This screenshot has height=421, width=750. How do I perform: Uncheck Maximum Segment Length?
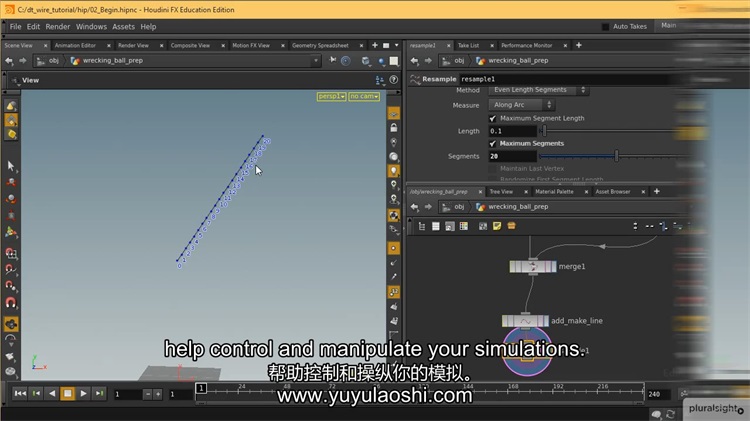tap(493, 118)
